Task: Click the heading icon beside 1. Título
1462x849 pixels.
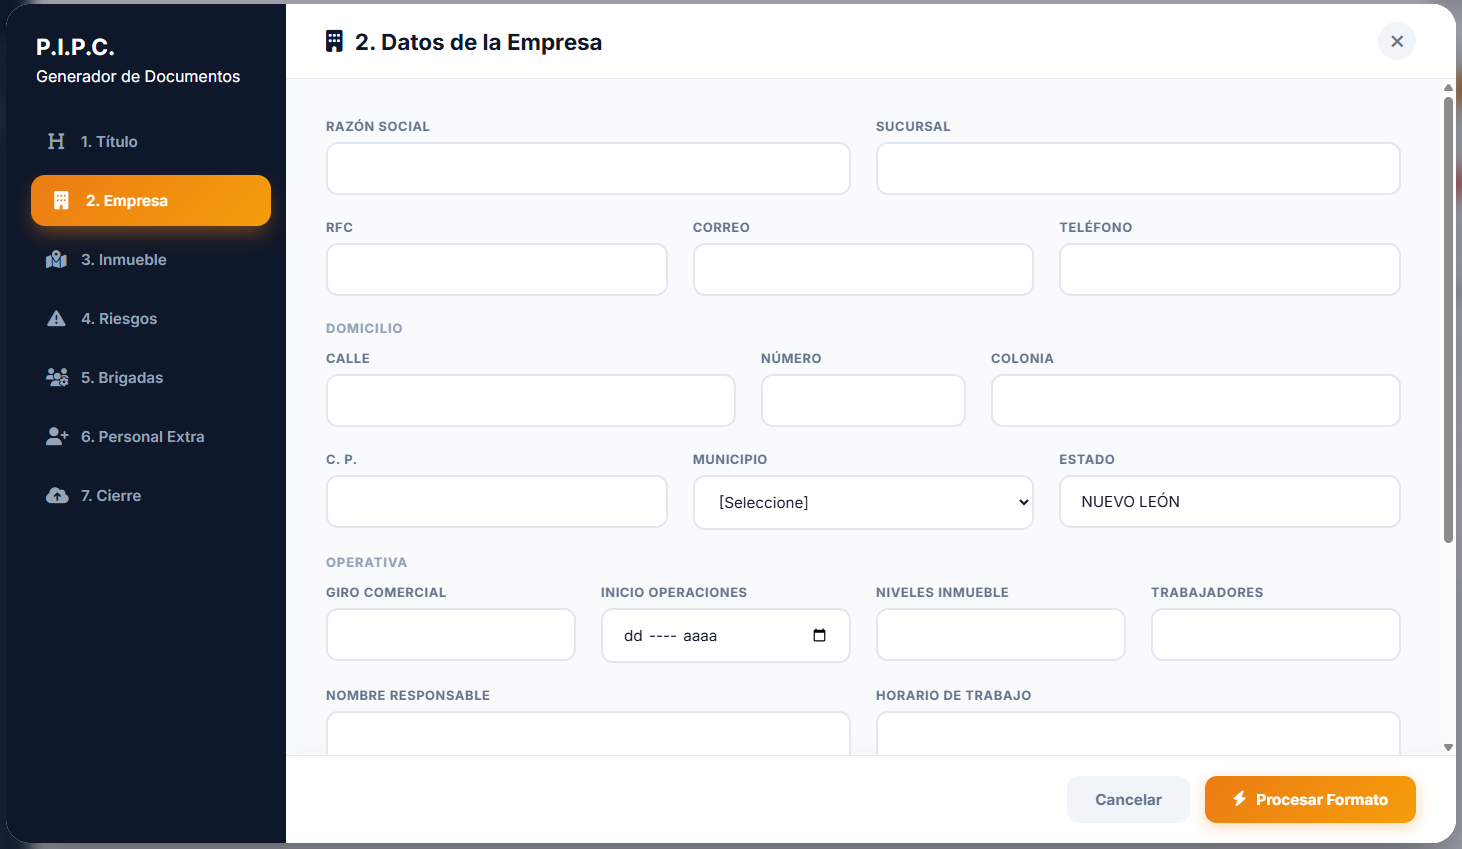Action: [x=56, y=141]
